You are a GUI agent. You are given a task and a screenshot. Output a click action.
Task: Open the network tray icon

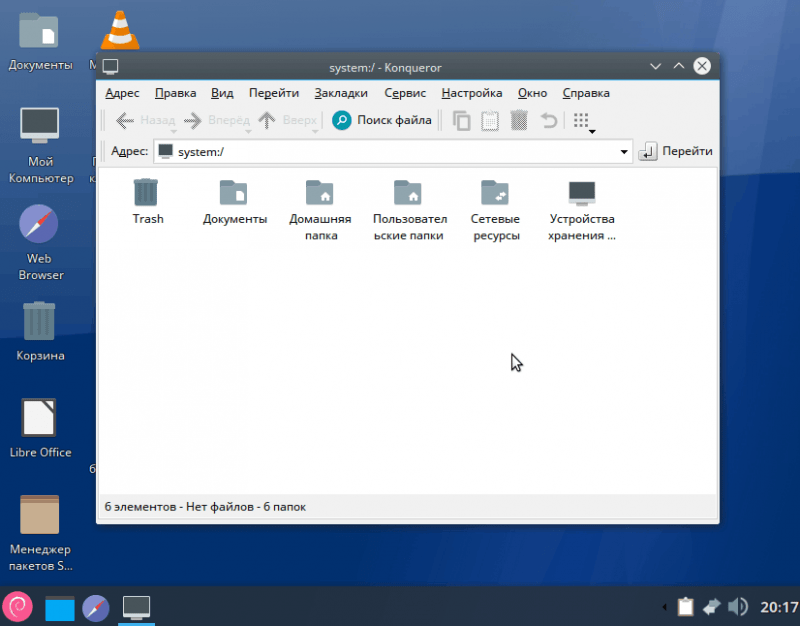pos(712,607)
